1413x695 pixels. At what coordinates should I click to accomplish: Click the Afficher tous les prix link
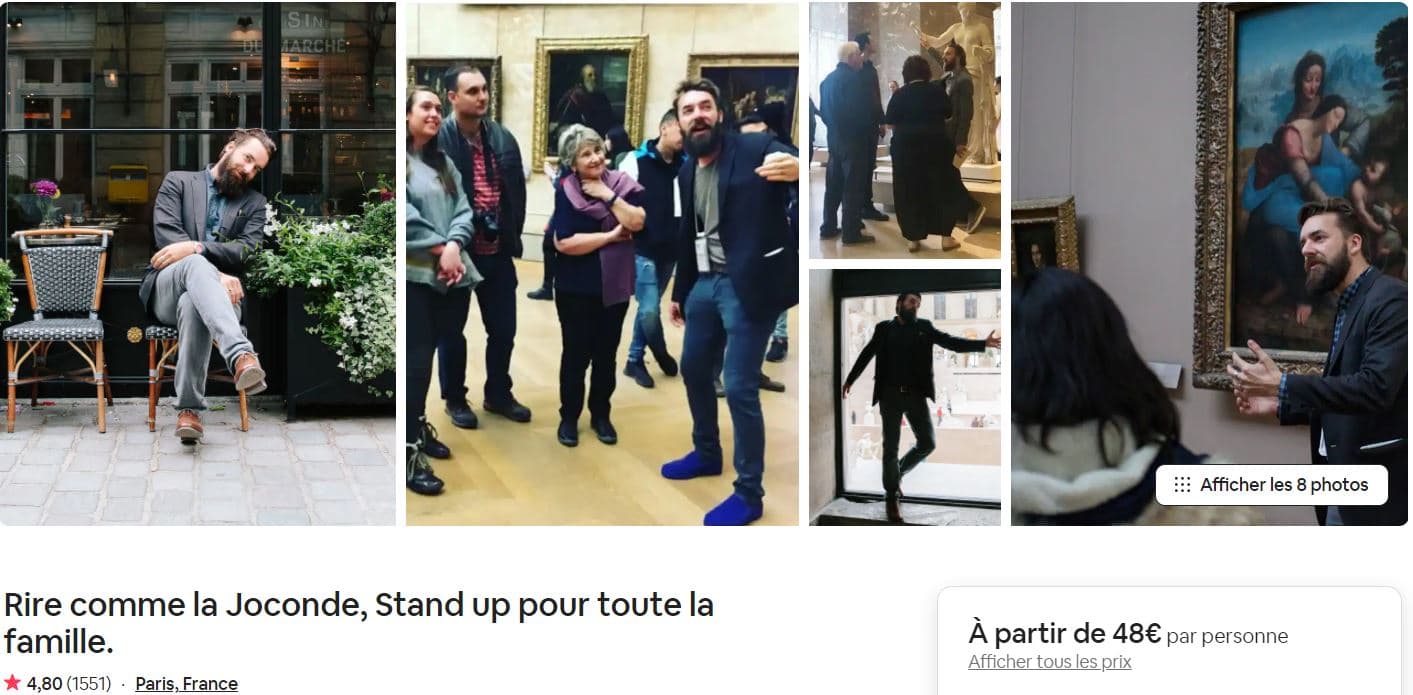coord(1049,662)
